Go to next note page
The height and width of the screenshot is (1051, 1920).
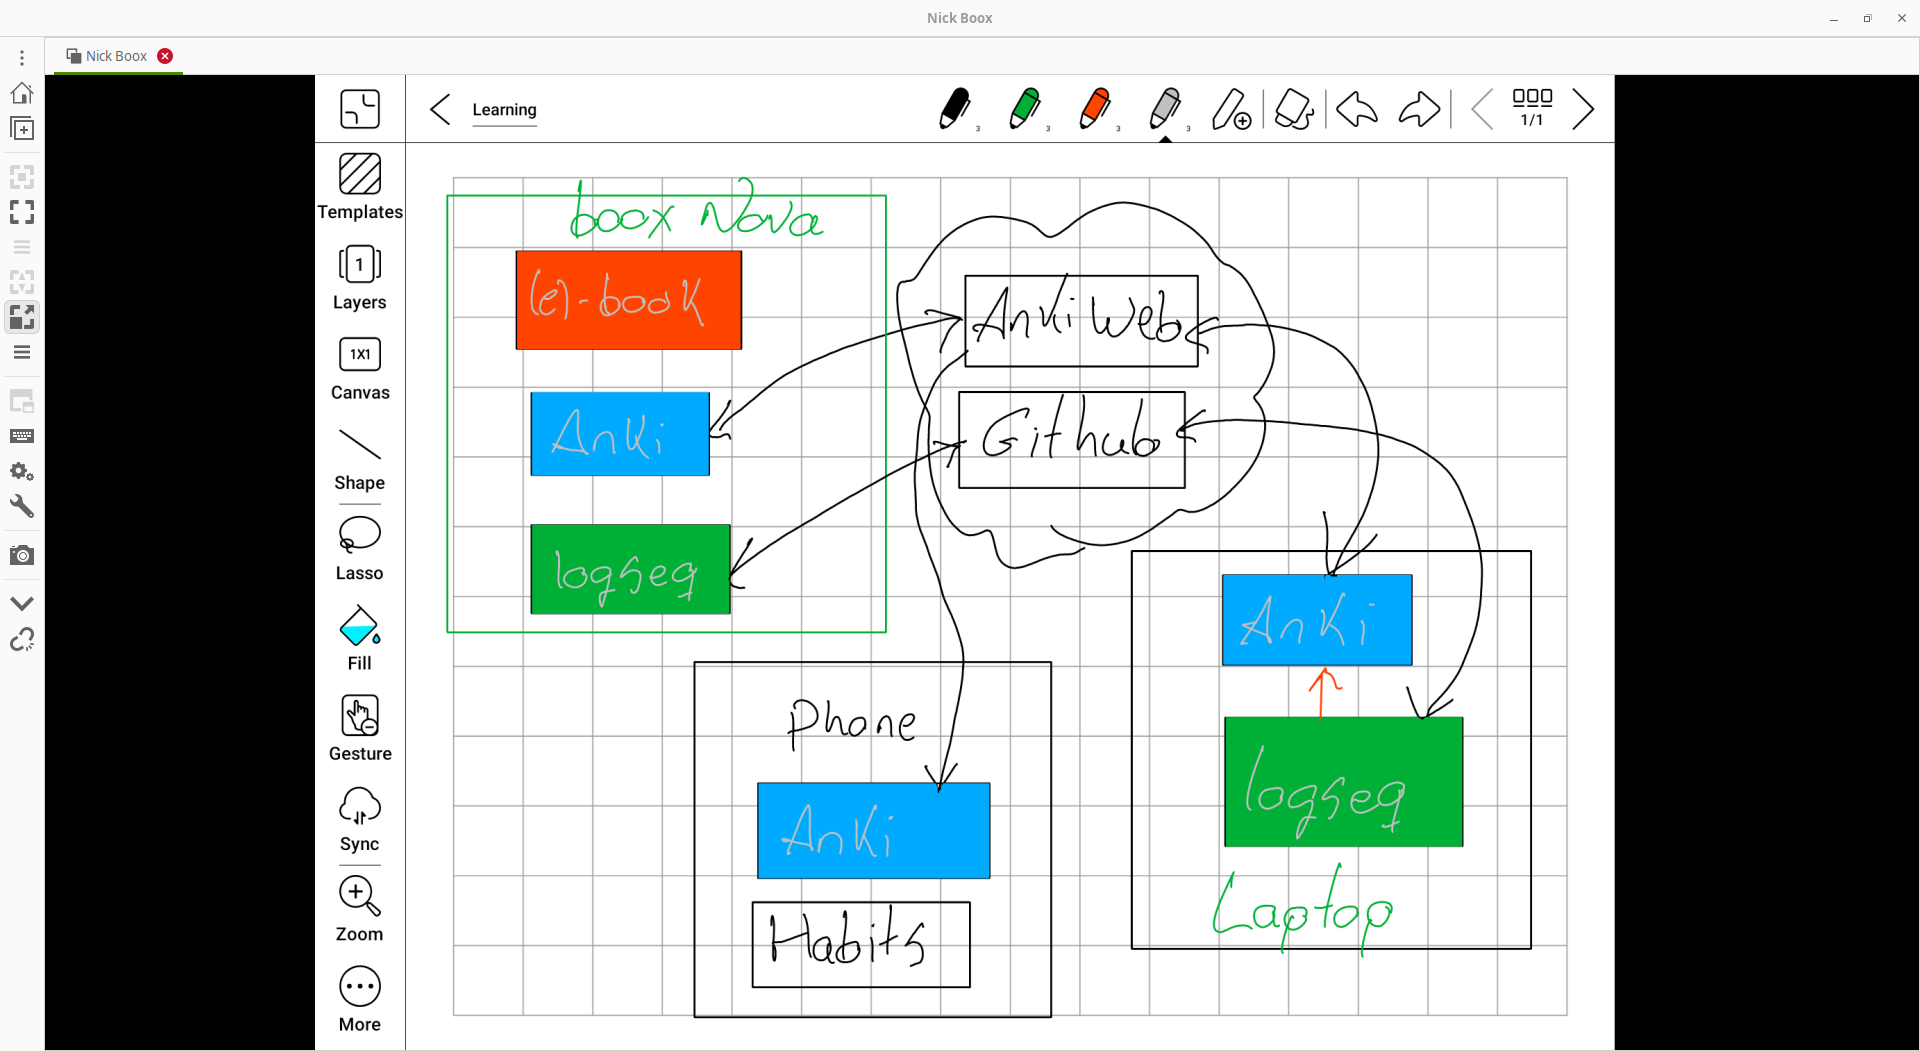1582,109
